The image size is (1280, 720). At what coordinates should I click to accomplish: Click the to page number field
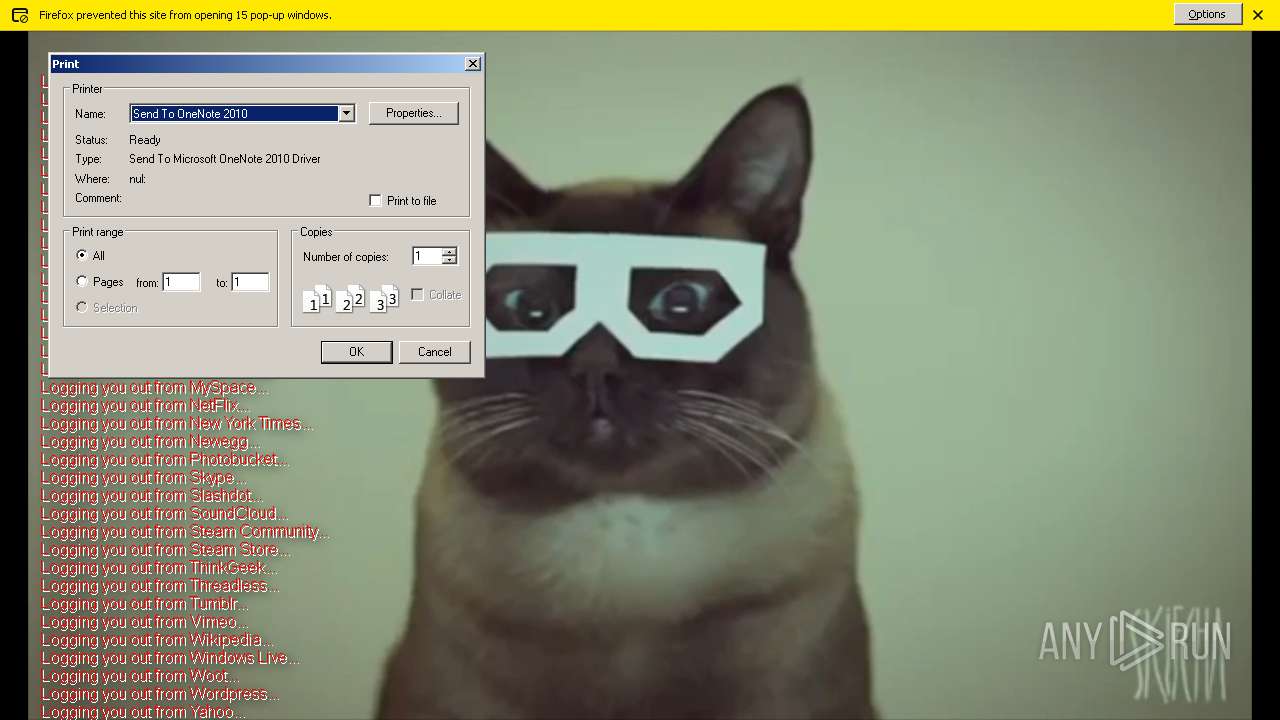point(250,283)
